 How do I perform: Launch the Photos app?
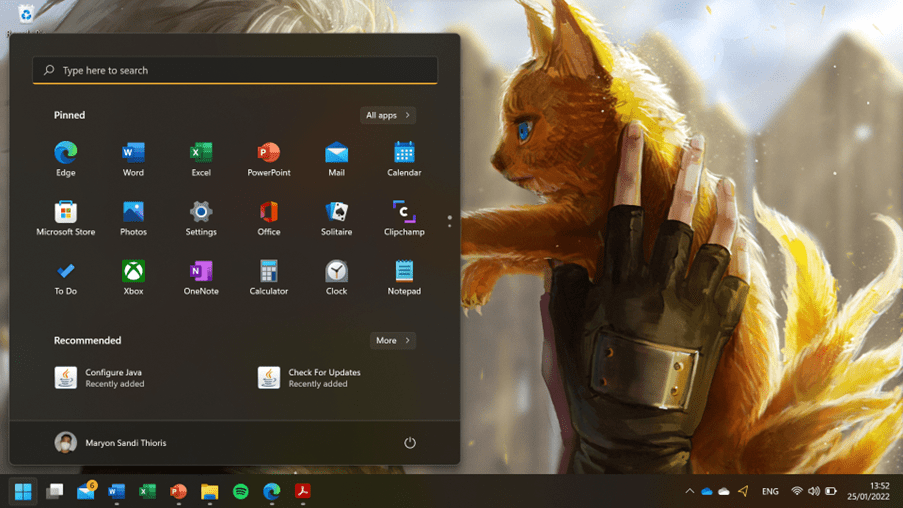click(x=133, y=218)
